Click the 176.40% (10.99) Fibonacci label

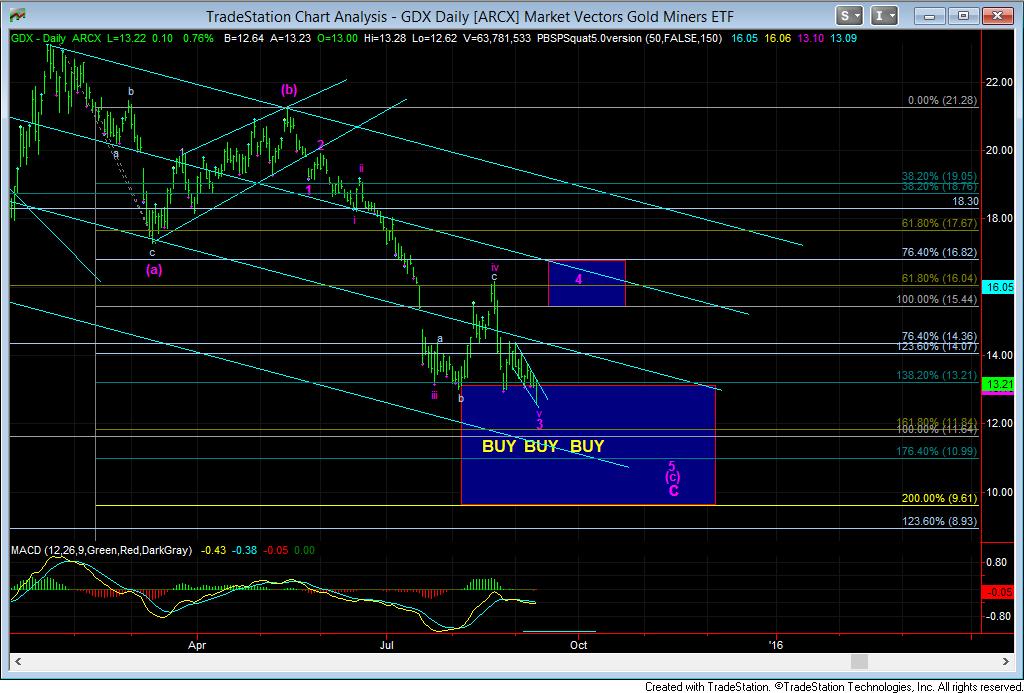tap(937, 451)
